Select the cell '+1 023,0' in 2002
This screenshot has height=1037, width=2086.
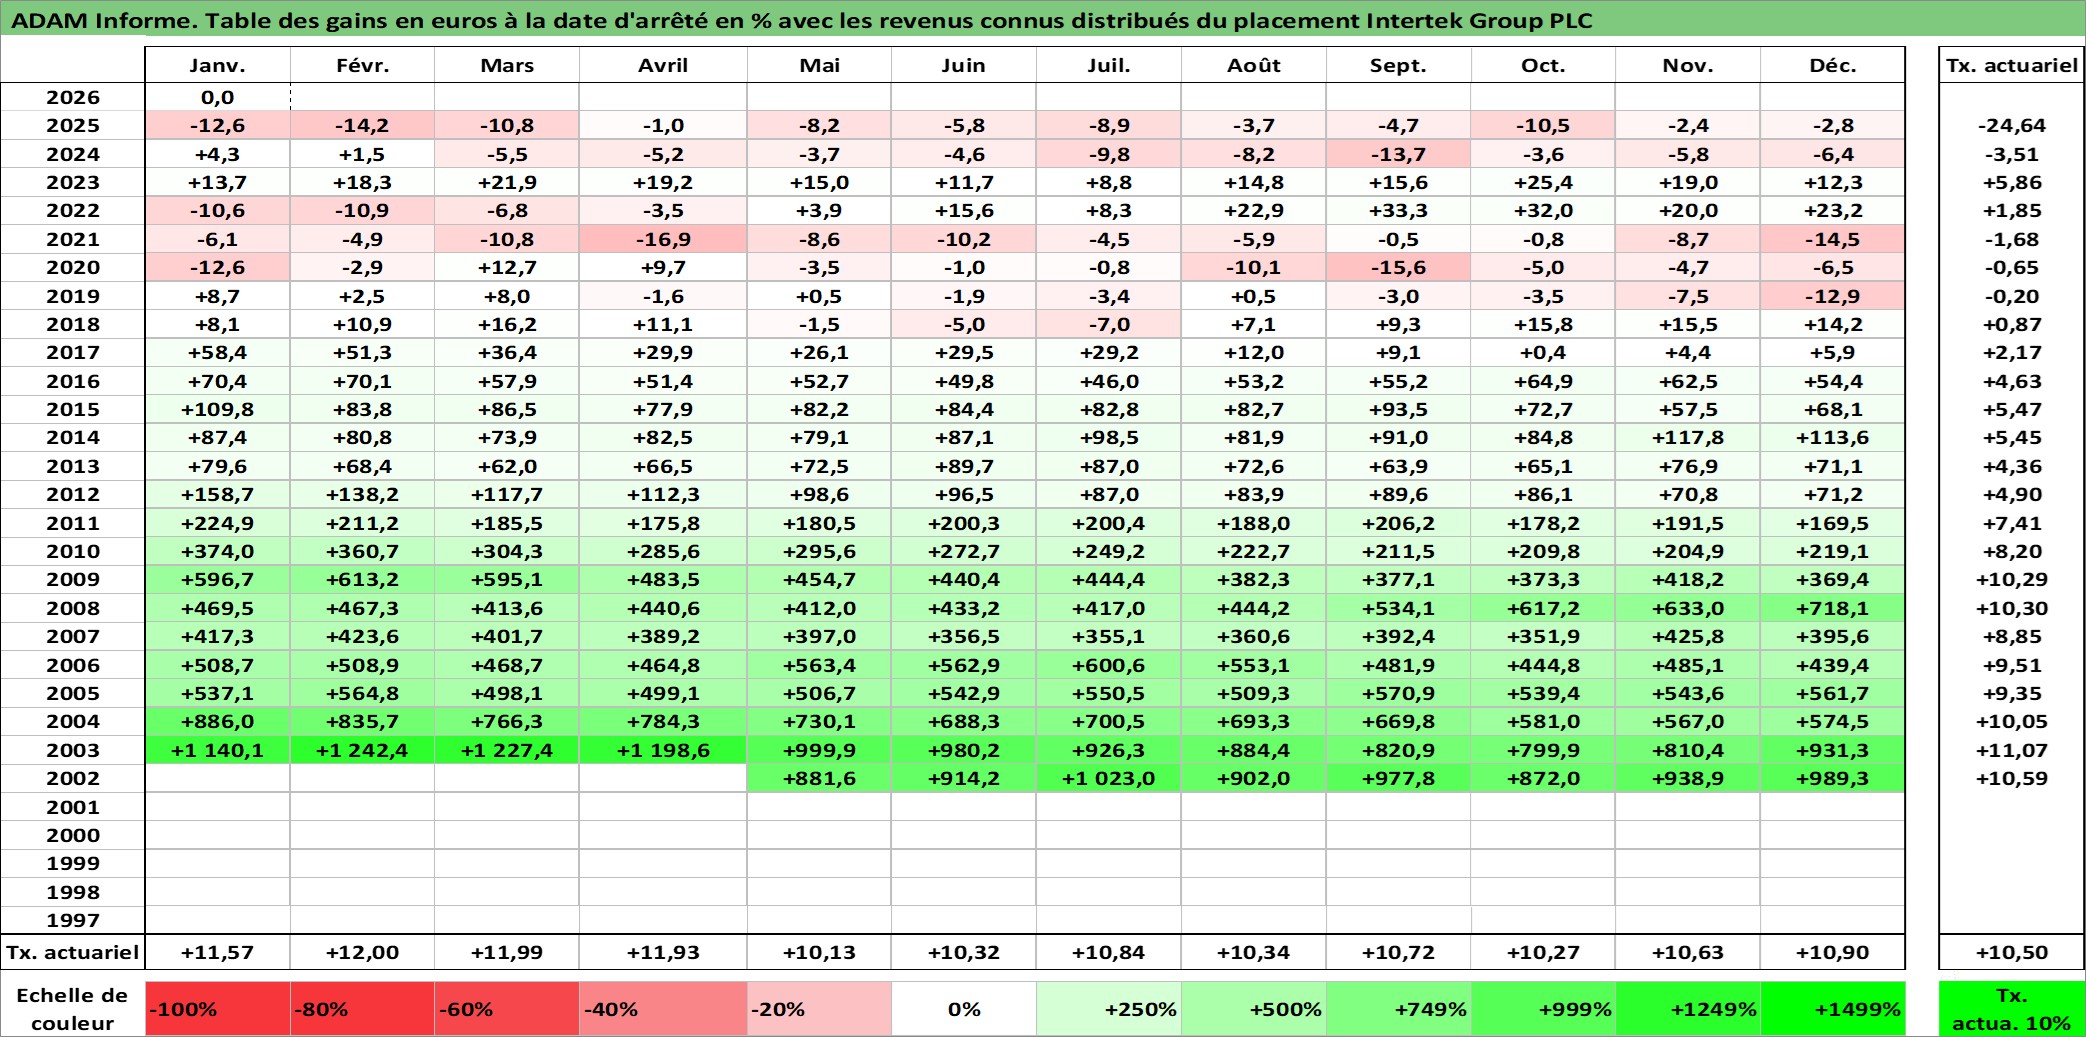[1108, 778]
